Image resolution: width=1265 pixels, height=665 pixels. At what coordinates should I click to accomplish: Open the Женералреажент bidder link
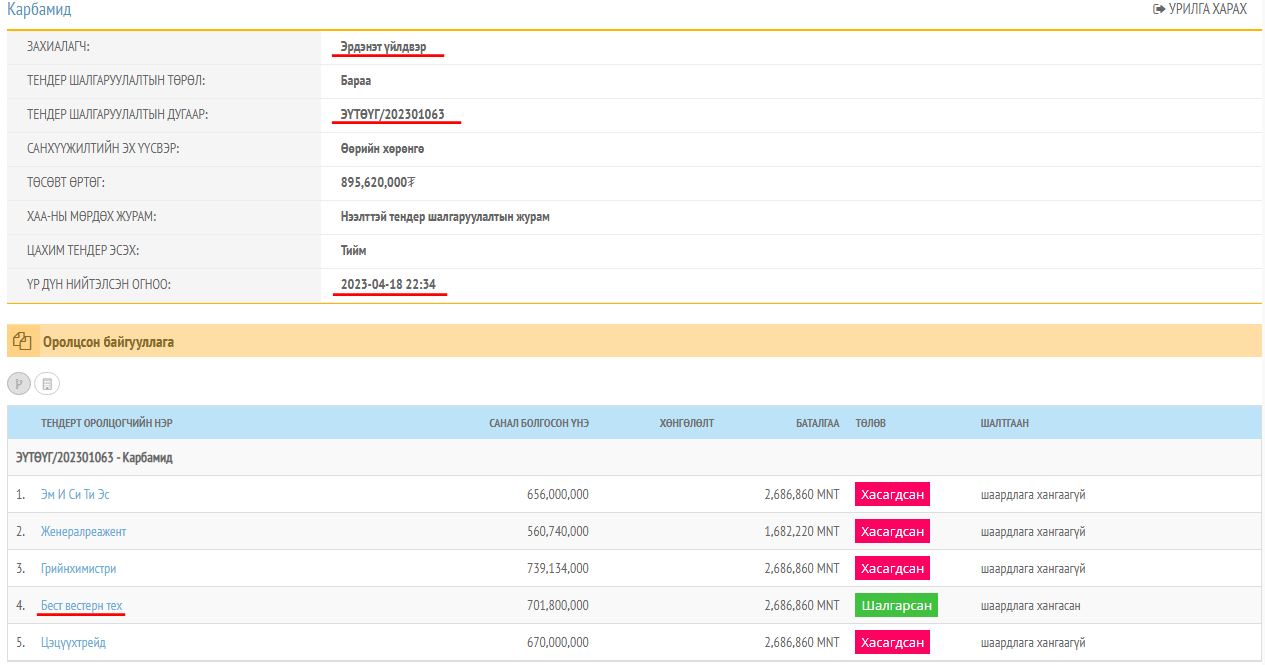pos(83,531)
